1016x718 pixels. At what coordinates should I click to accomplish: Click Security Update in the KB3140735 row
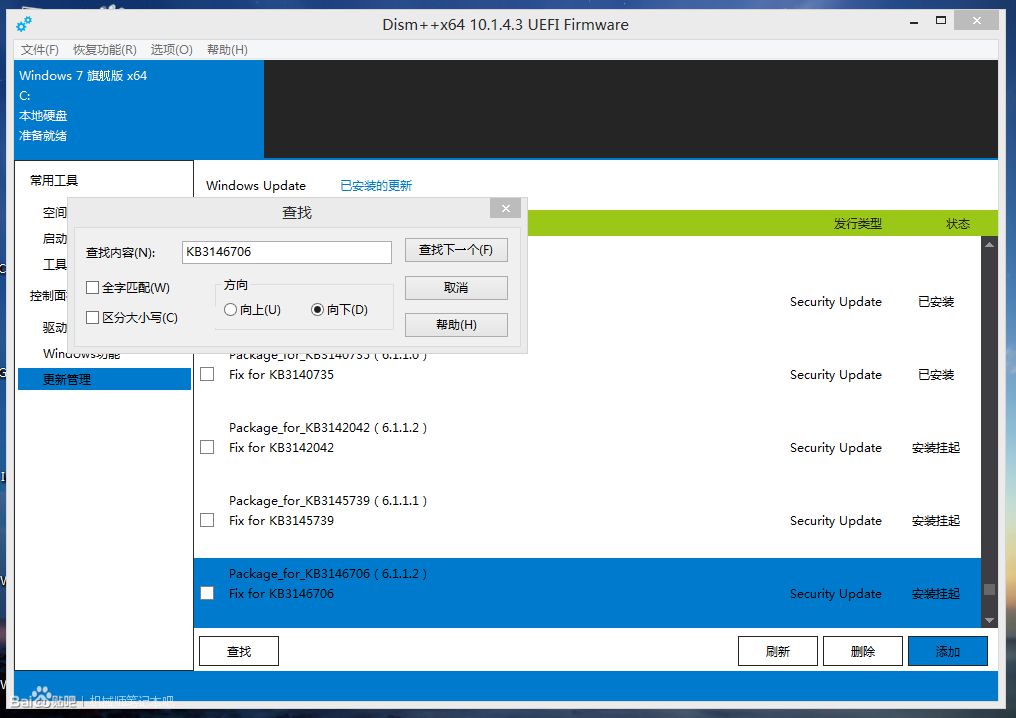point(836,375)
